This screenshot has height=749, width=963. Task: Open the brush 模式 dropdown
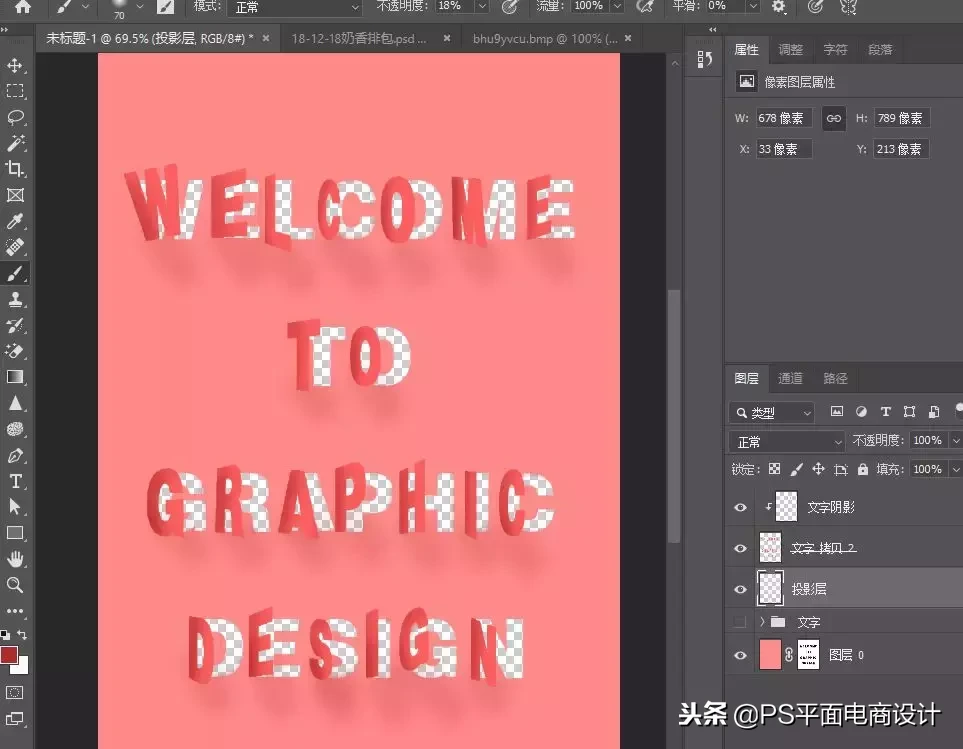coord(294,7)
